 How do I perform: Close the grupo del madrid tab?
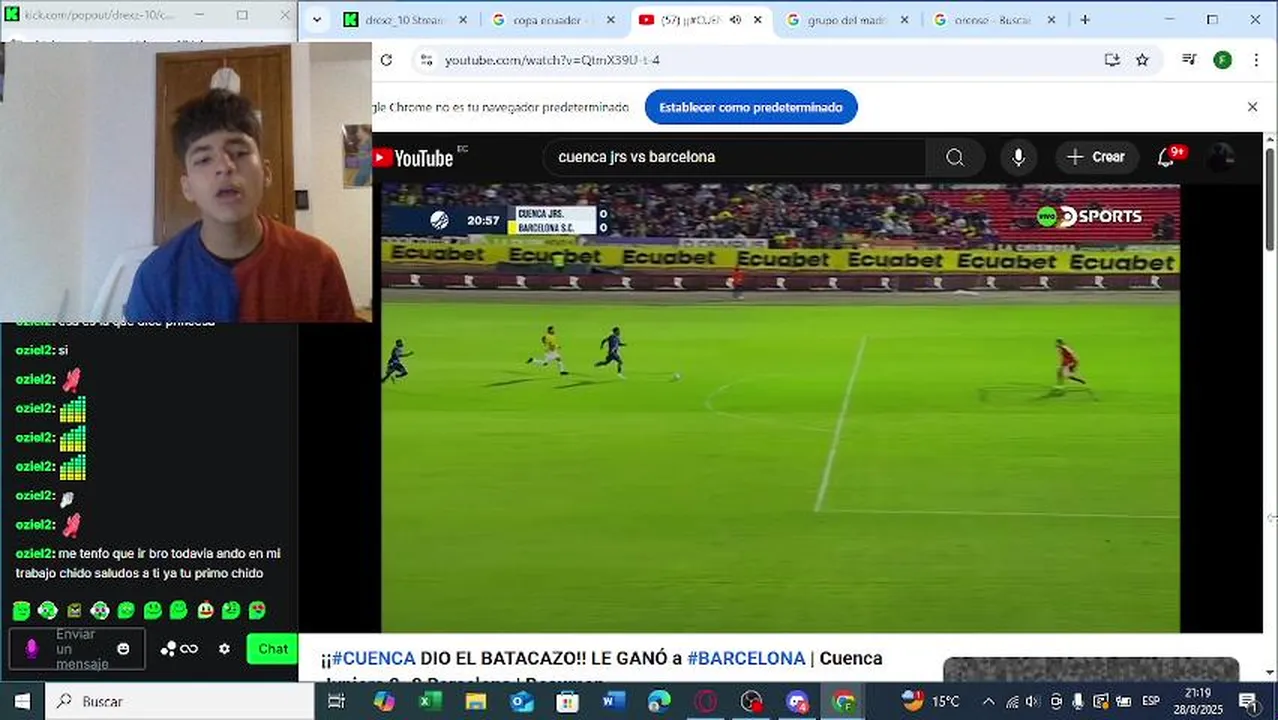[x=904, y=19]
